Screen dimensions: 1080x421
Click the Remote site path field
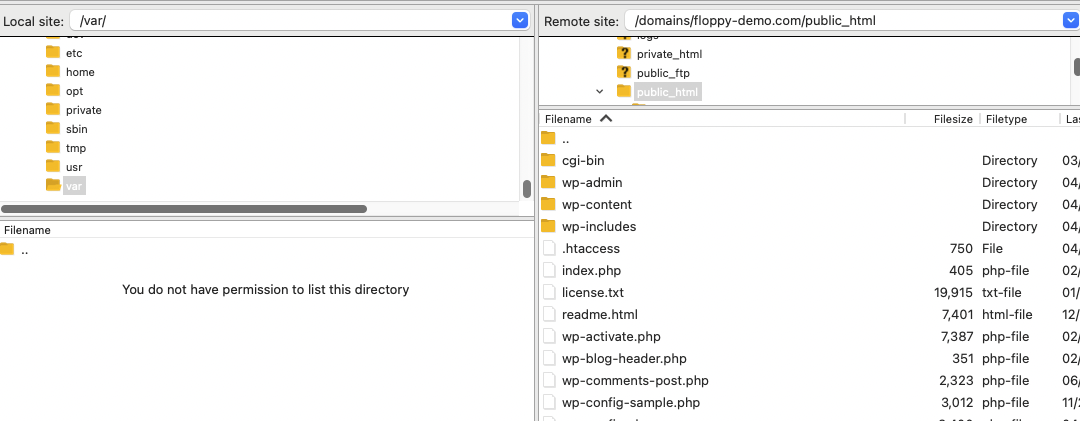[840, 20]
